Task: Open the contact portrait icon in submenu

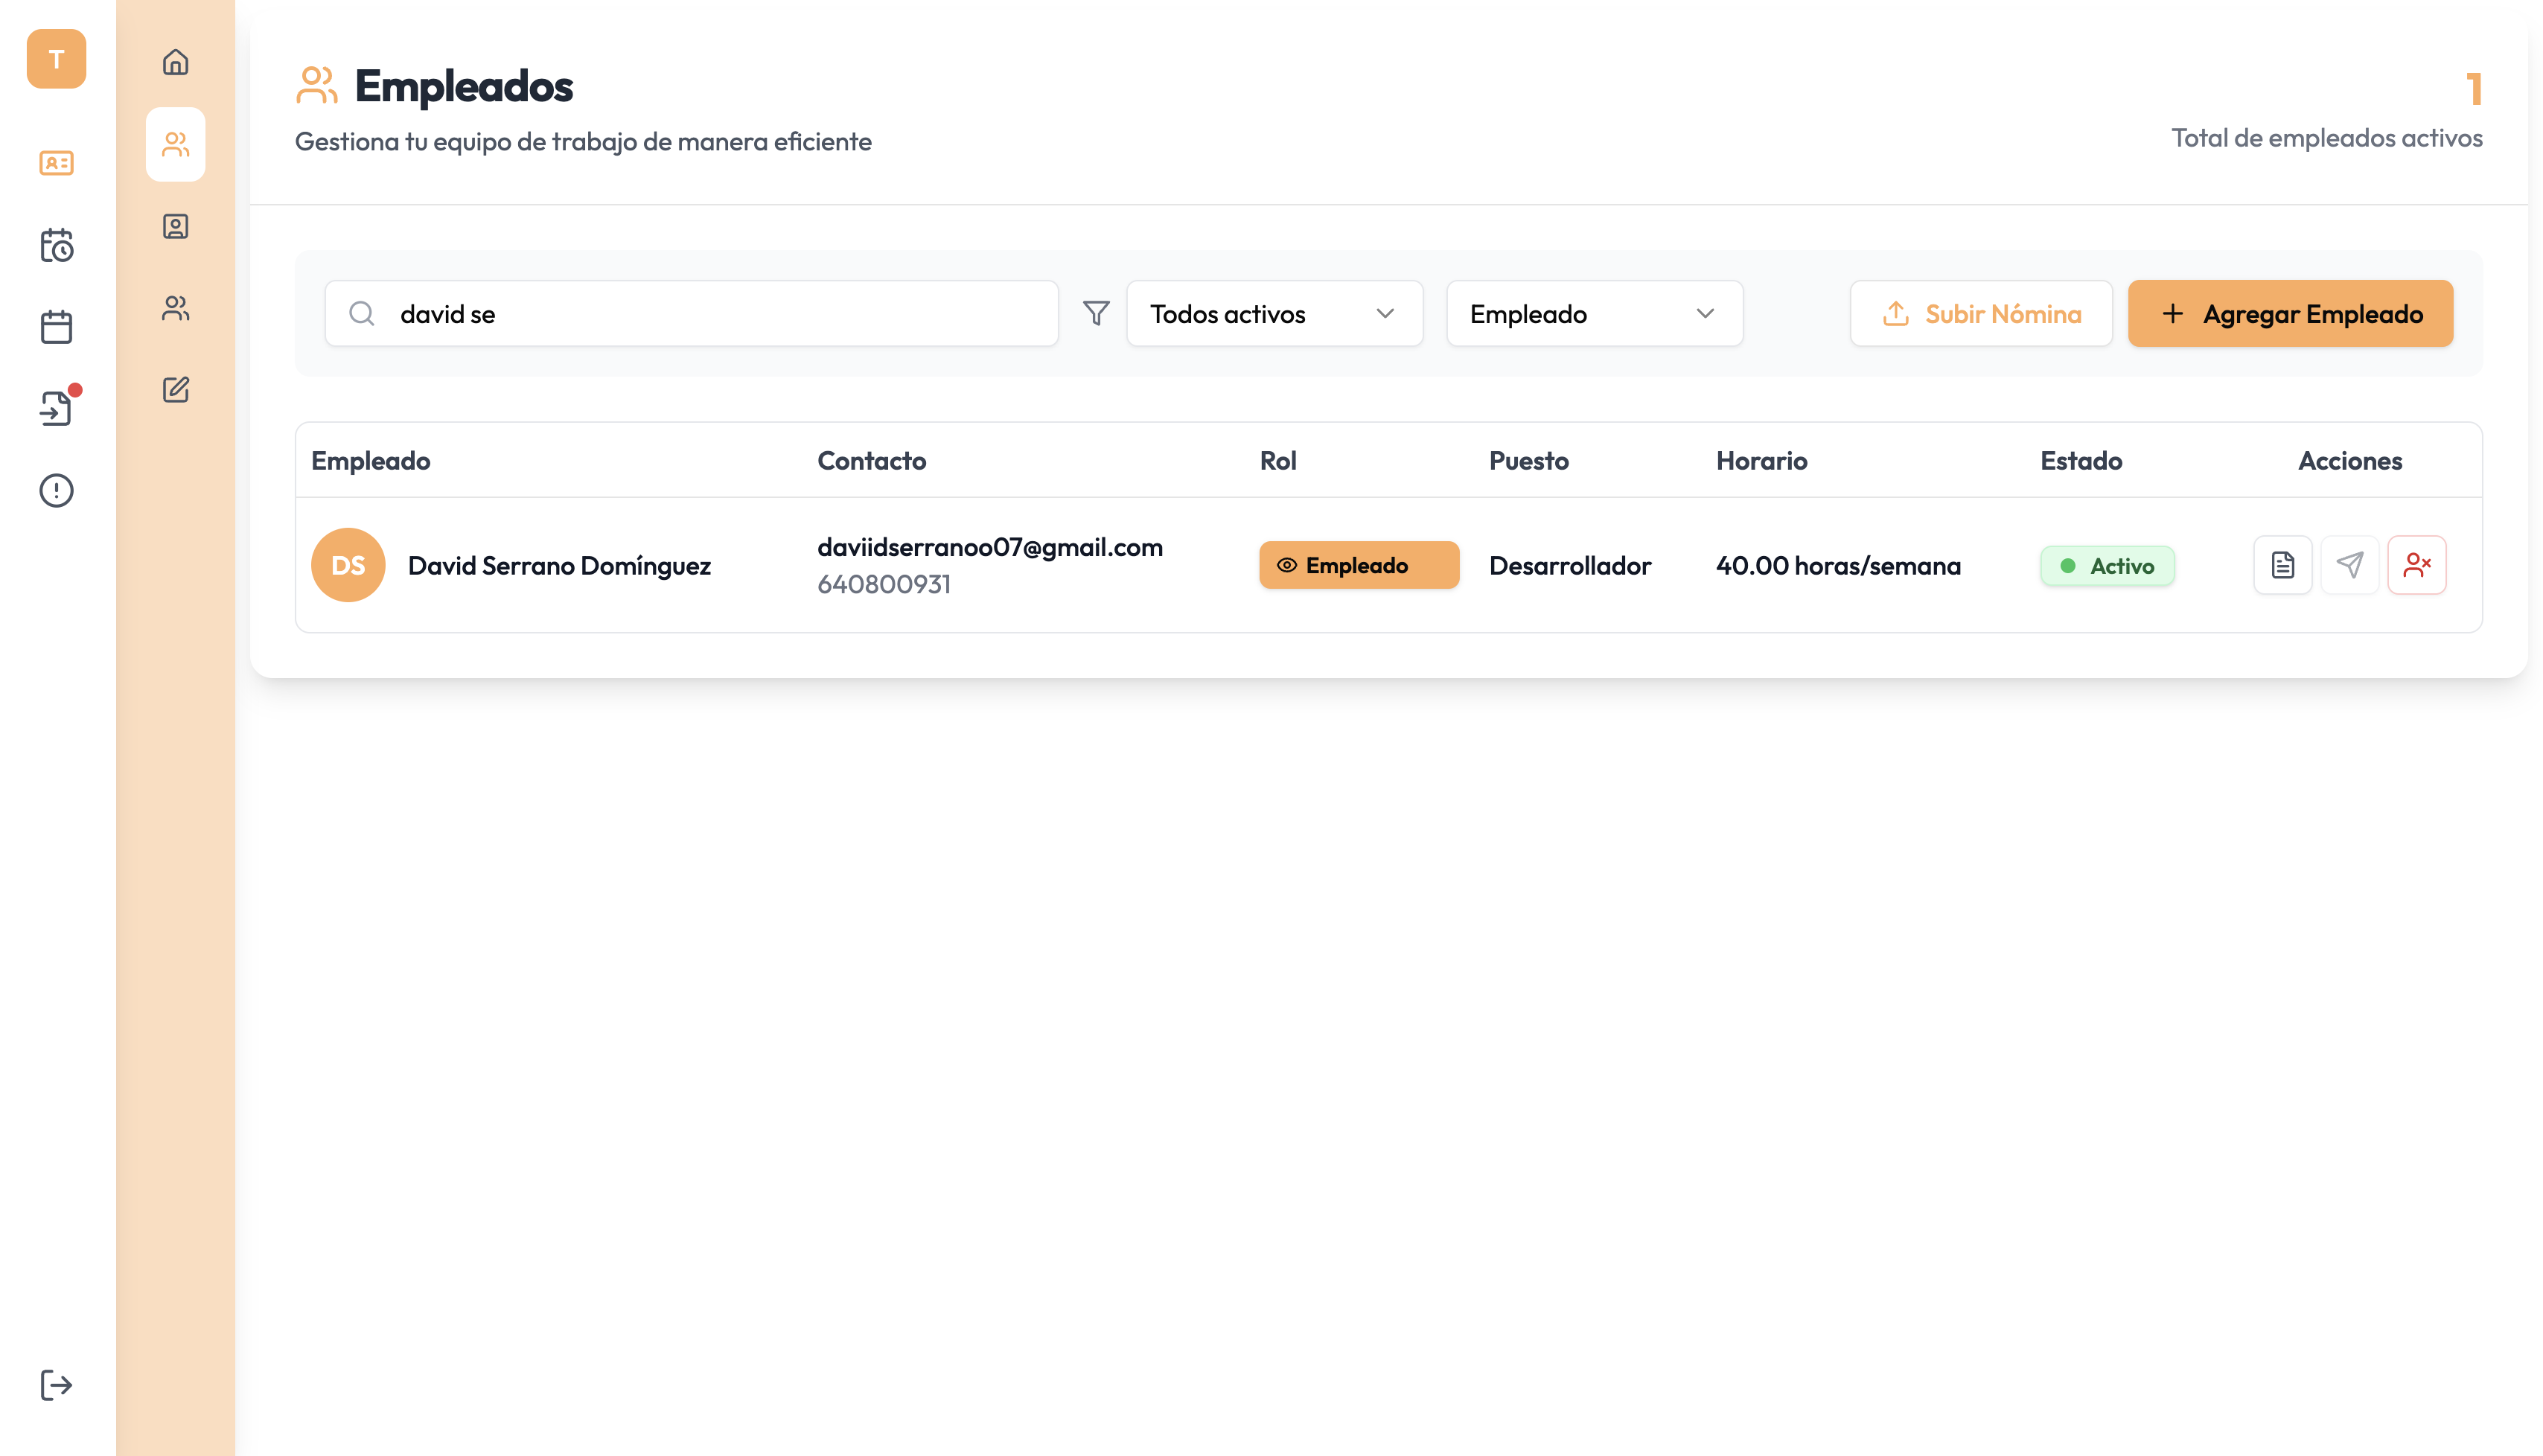Action: click(x=176, y=226)
